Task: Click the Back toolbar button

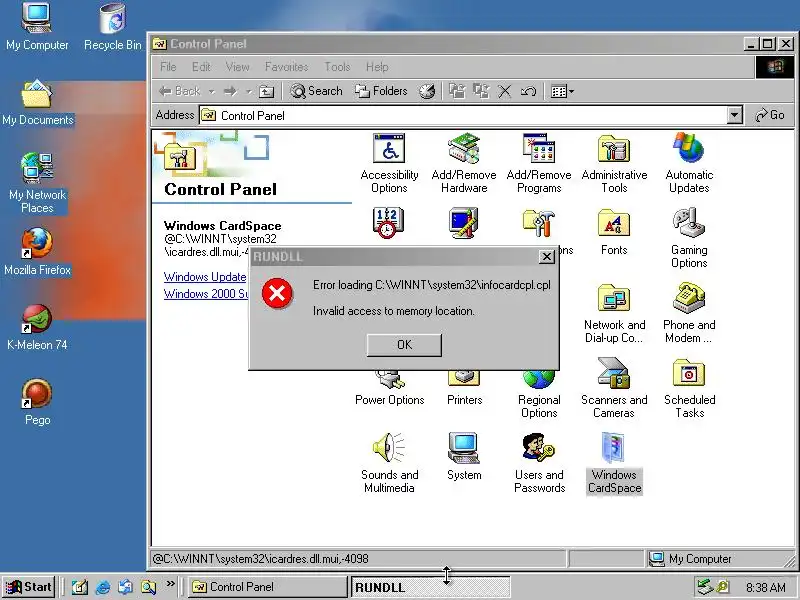Action: pos(180,91)
